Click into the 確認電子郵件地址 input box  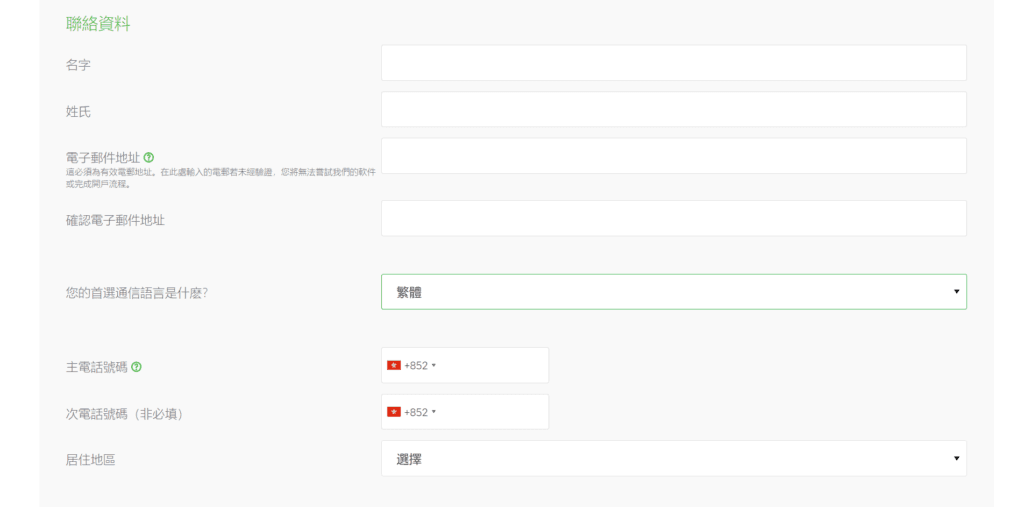[x=673, y=218]
